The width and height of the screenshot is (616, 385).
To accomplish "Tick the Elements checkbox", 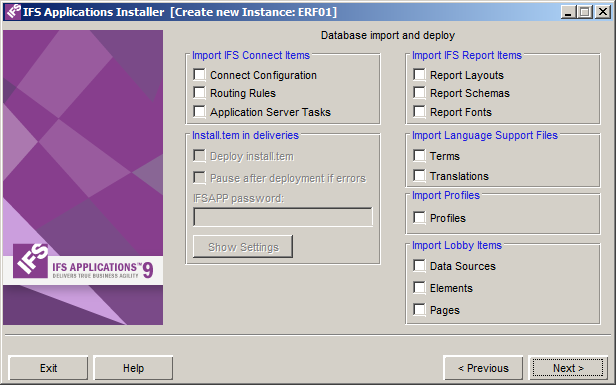I will click(420, 288).
